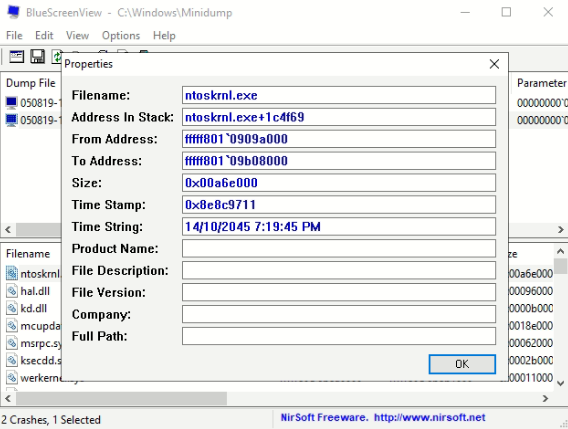Click '2 Crashes, 1 Selected' status text

click(x=51, y=420)
